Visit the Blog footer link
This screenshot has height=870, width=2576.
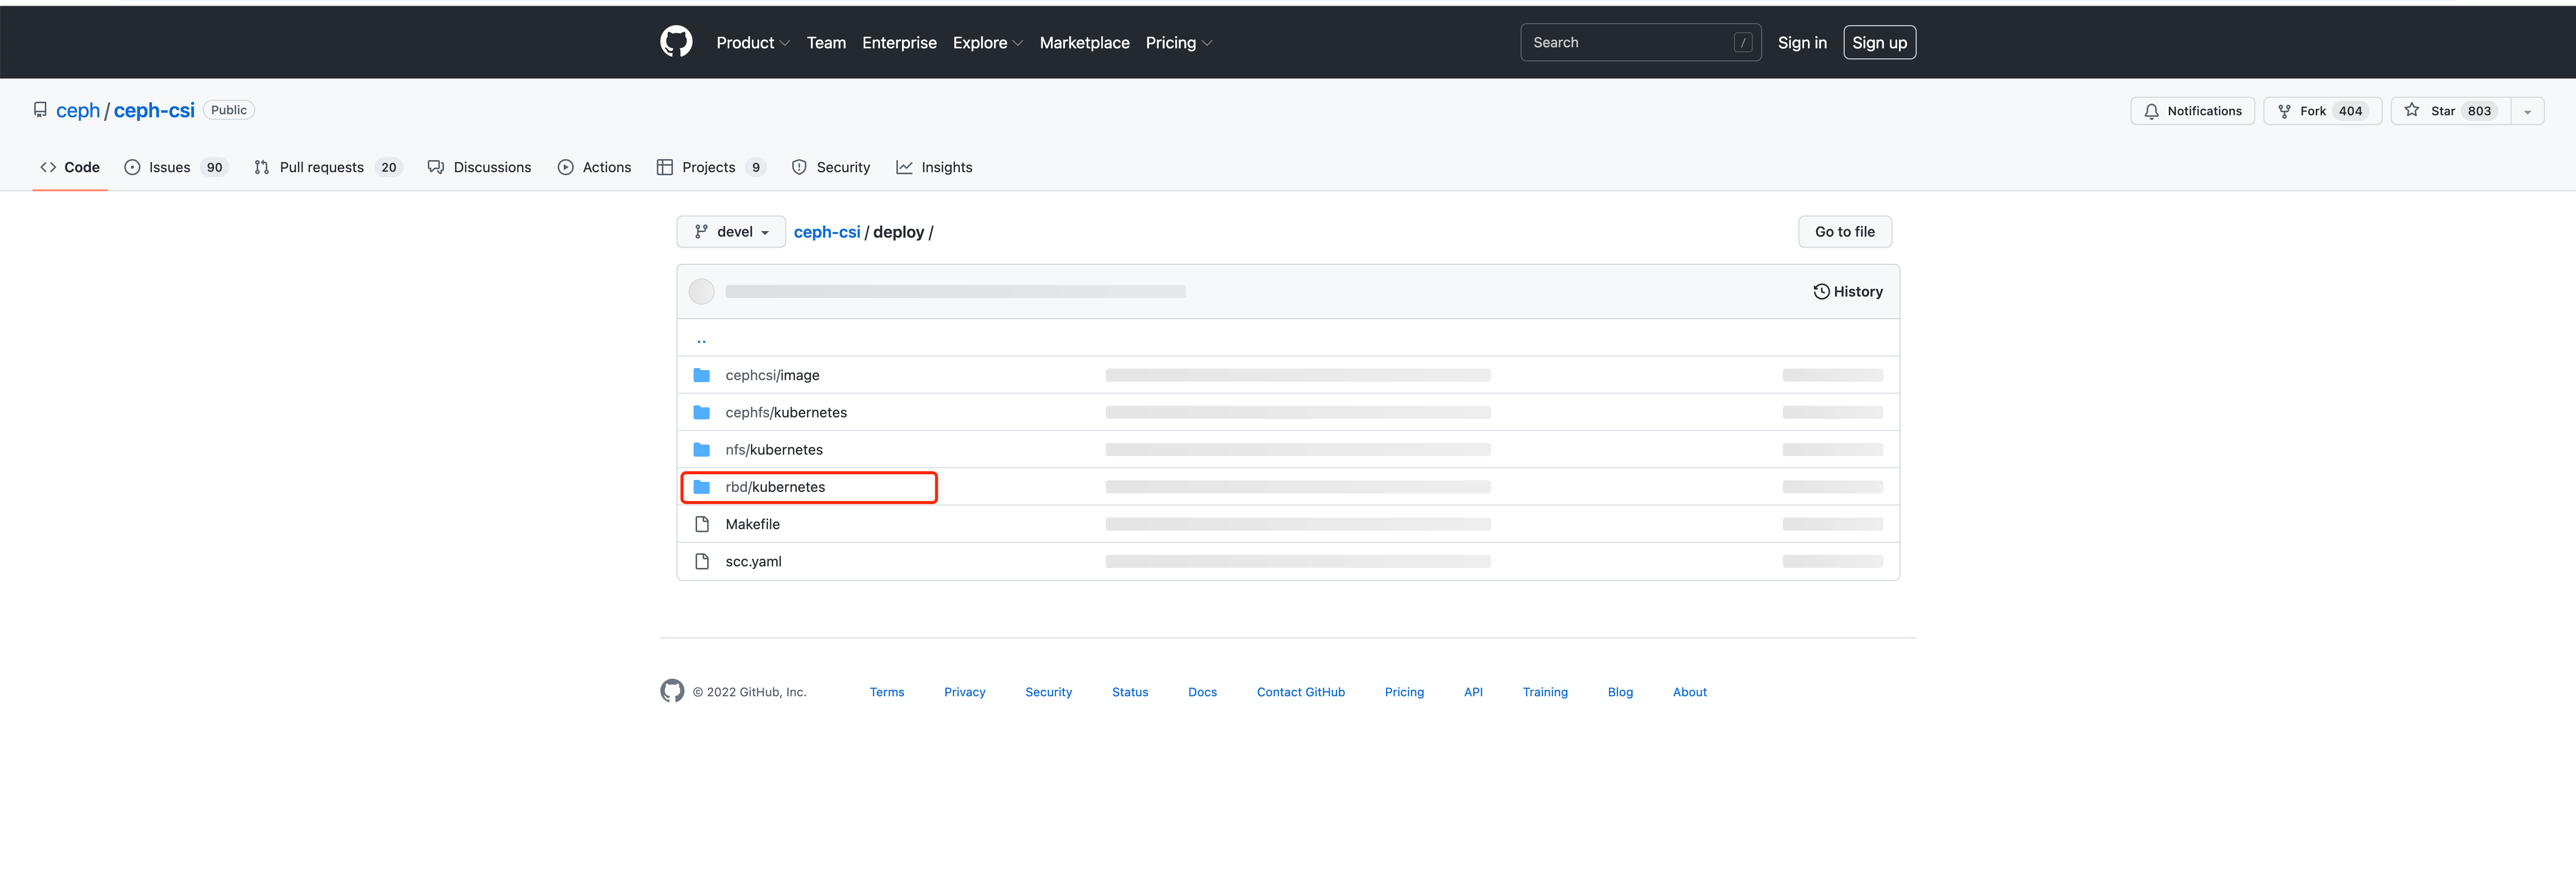[1620, 692]
